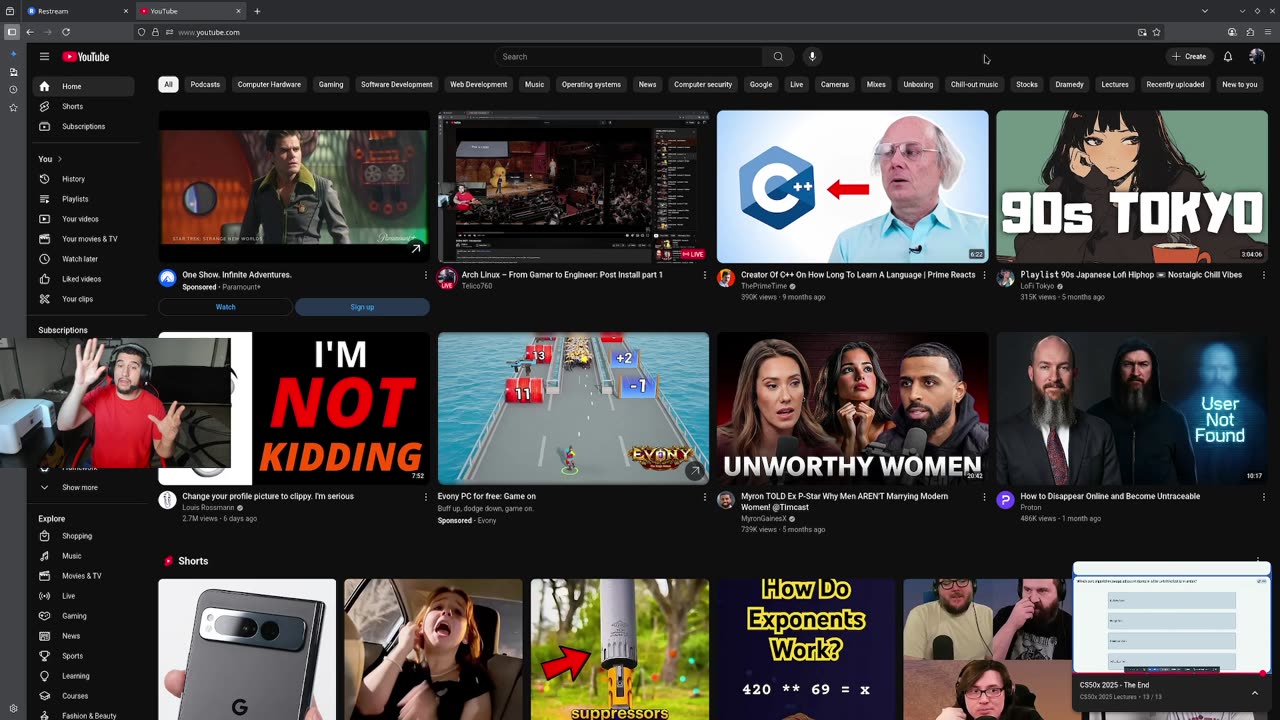Open the Create menu
The width and height of the screenshot is (1280, 720).
point(1190,57)
